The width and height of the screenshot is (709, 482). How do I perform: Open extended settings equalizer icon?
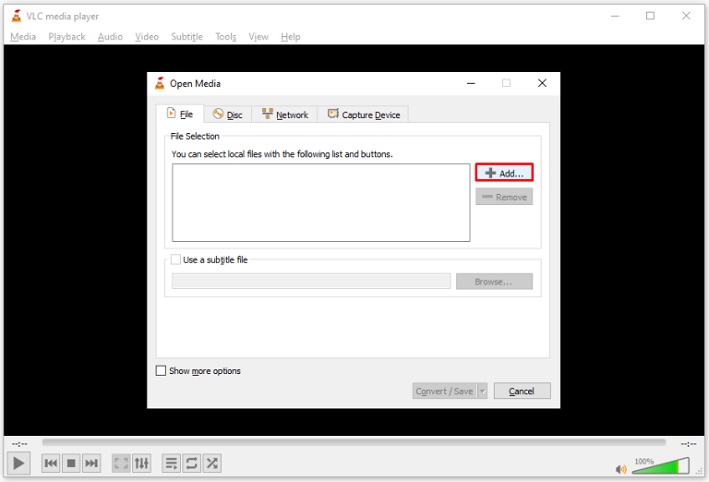pos(142,463)
